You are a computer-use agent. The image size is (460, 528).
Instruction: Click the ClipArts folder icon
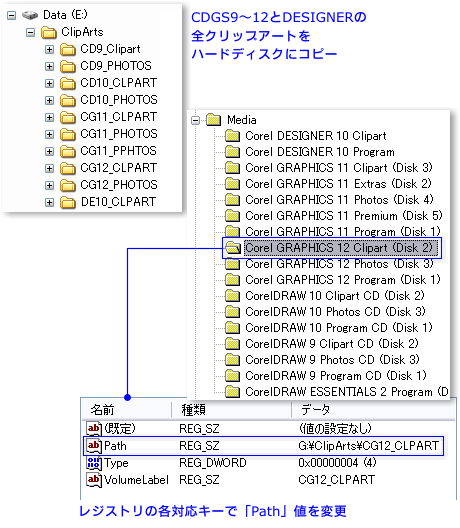49,33
